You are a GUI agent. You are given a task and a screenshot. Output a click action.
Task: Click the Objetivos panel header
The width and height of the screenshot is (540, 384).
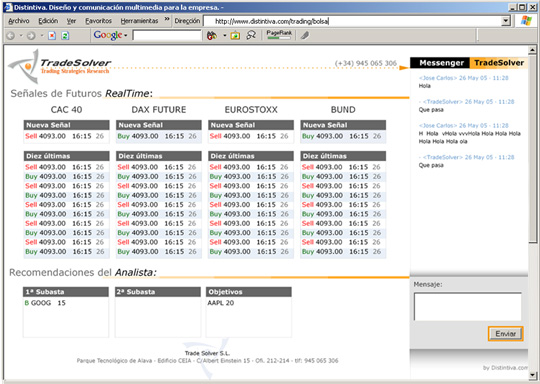[x=249, y=292]
